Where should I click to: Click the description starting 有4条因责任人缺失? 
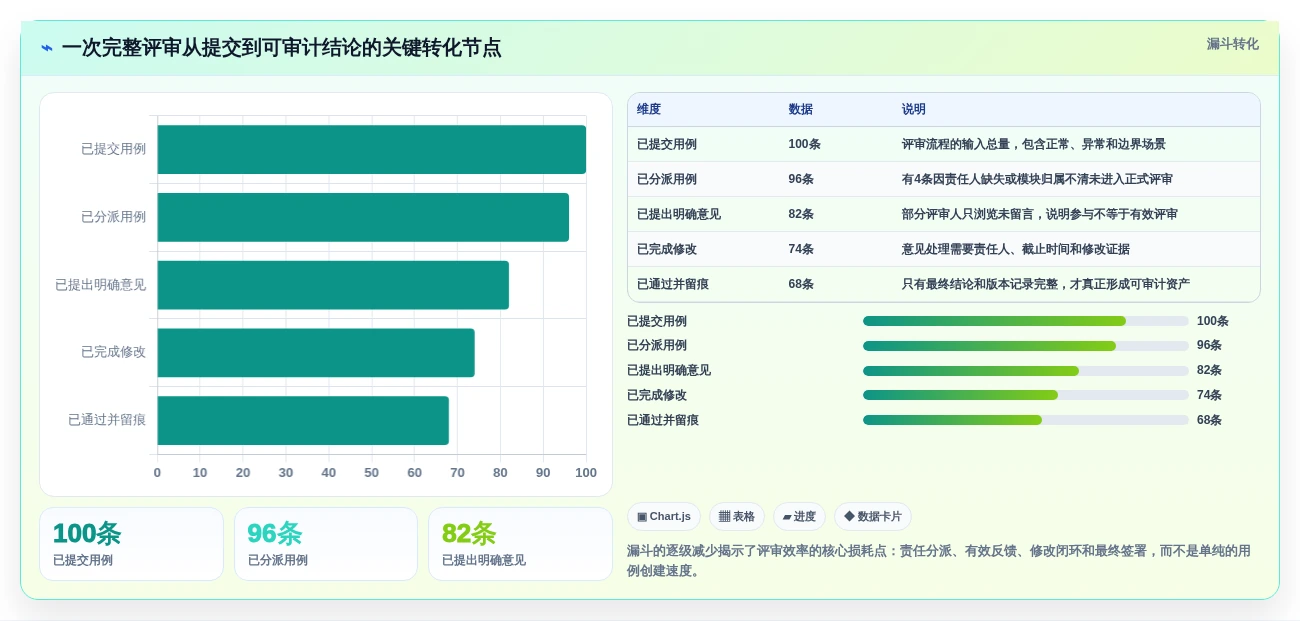click(x=1037, y=179)
